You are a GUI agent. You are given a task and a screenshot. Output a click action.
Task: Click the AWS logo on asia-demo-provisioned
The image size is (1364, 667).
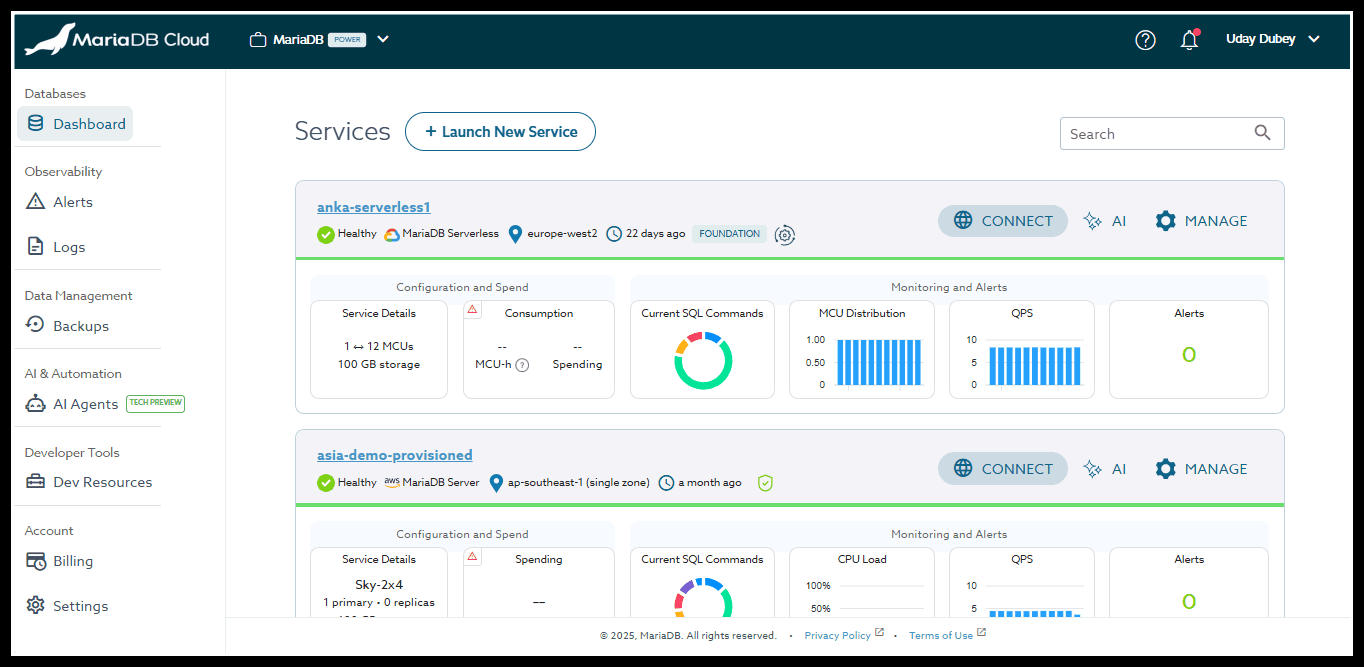pyautogui.click(x=392, y=482)
